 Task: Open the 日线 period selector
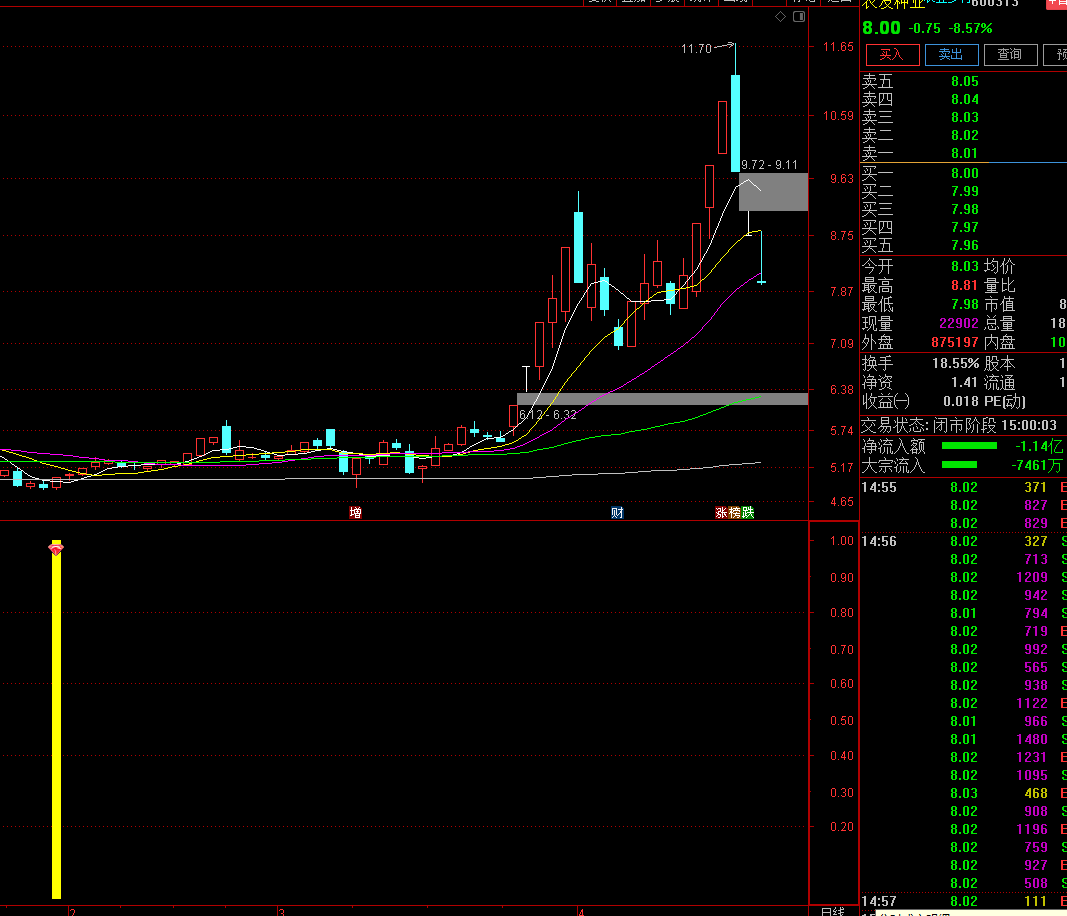832,911
